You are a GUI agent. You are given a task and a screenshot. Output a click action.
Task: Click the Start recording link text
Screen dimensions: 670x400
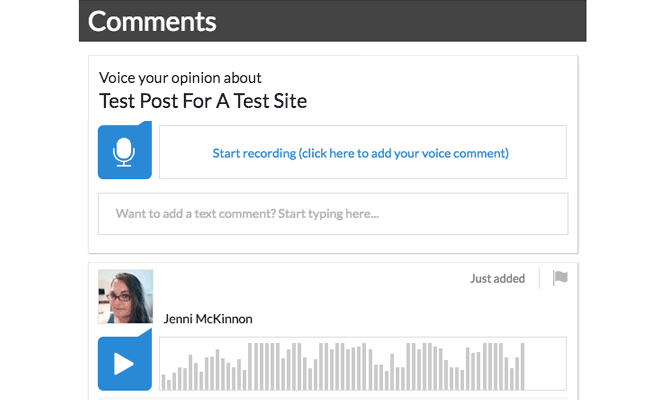(360, 153)
